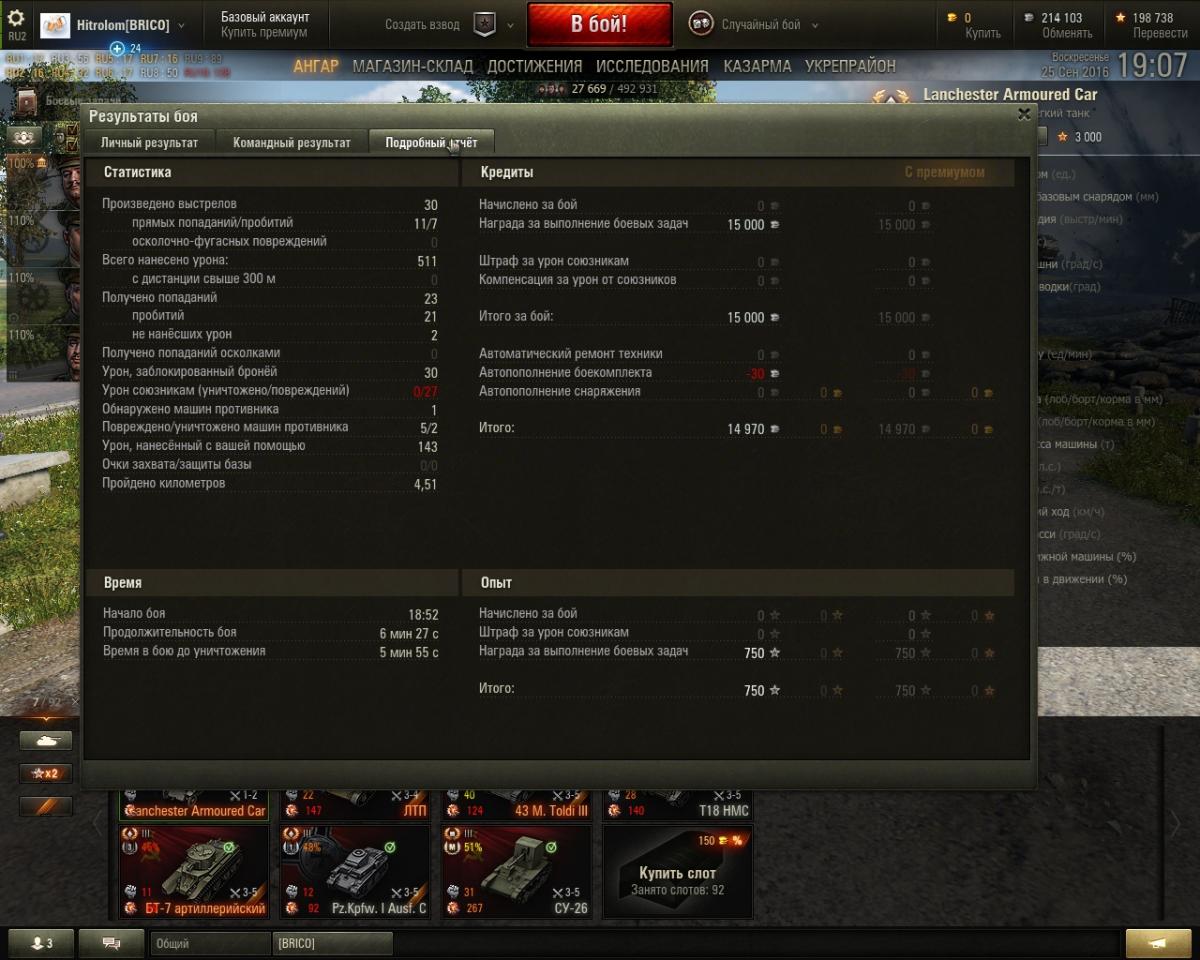Open МАГАЗИН-СКЛАД tab

413,66
